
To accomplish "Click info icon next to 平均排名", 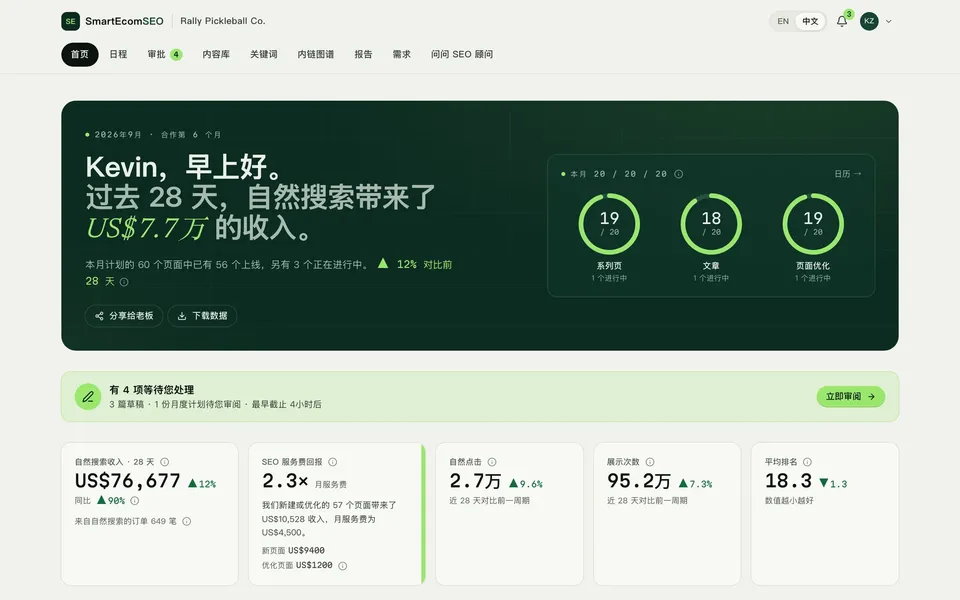I will tap(808, 462).
